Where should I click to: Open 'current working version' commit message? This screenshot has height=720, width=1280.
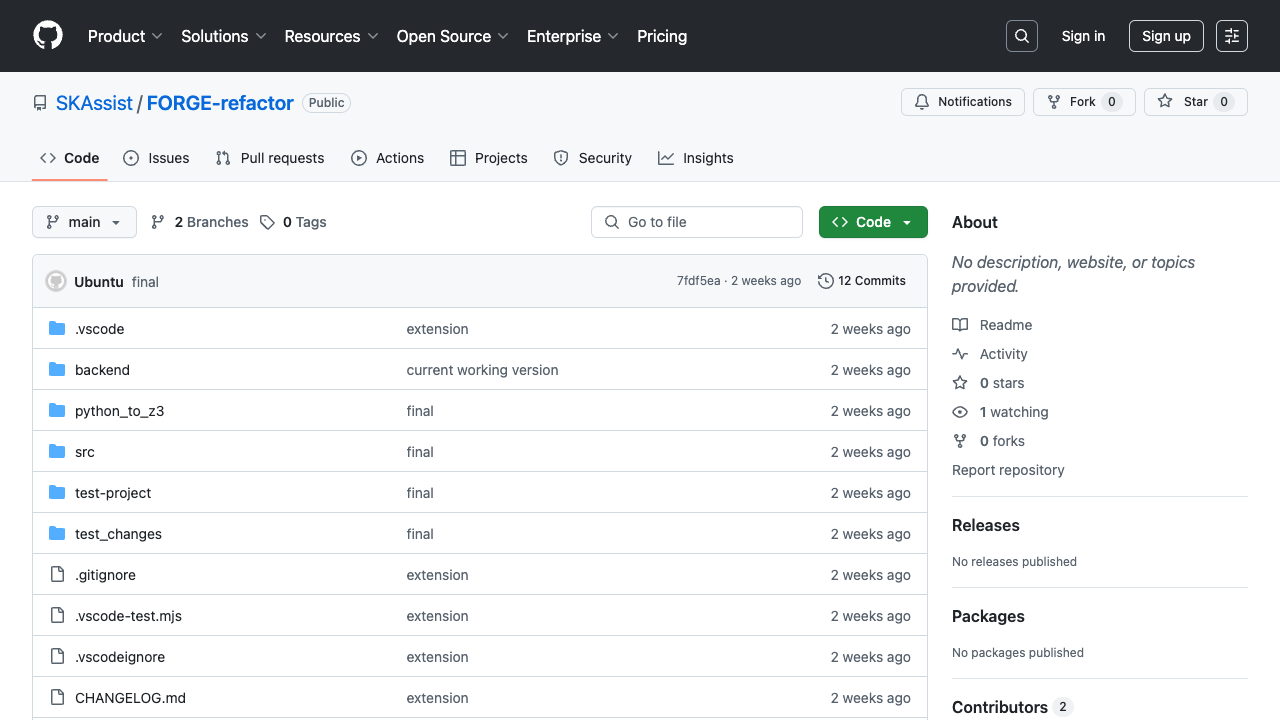point(483,370)
